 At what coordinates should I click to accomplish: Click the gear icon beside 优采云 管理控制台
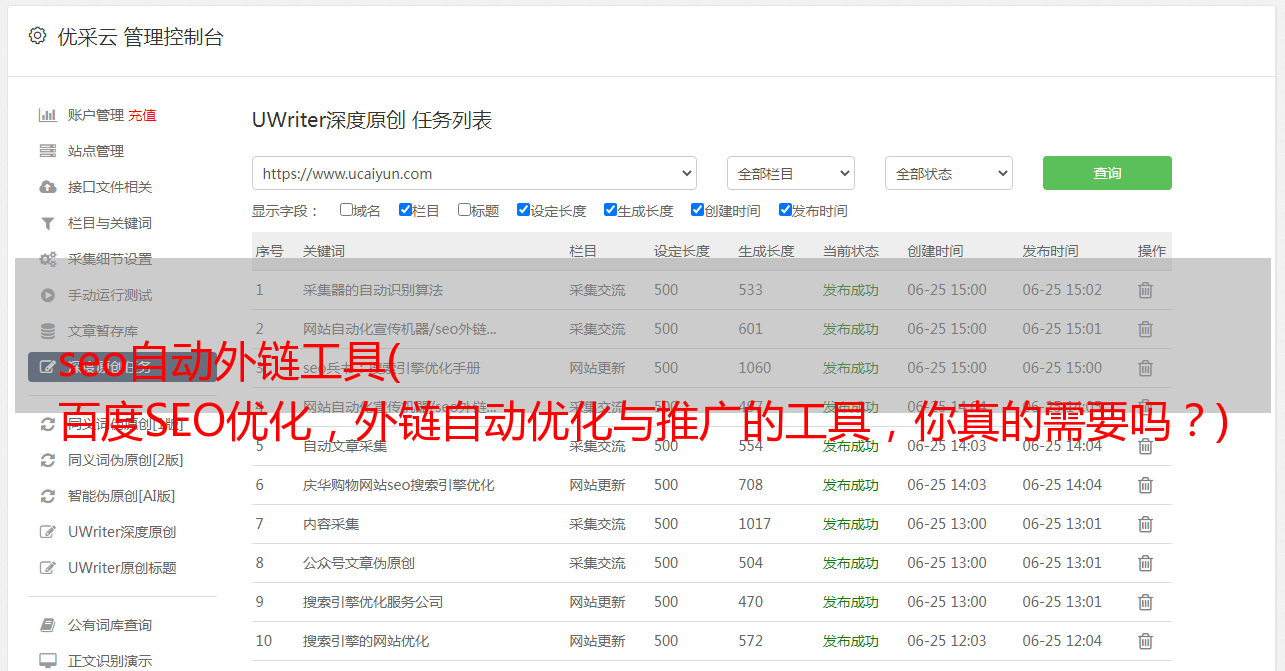37,36
